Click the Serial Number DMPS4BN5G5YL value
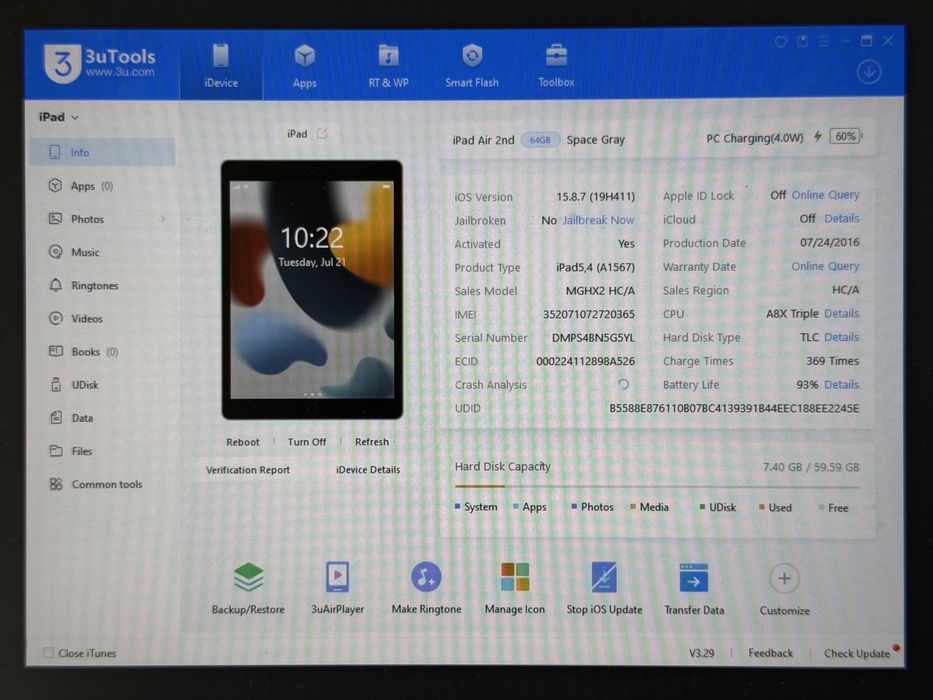Image resolution: width=933 pixels, height=700 pixels. tap(593, 338)
